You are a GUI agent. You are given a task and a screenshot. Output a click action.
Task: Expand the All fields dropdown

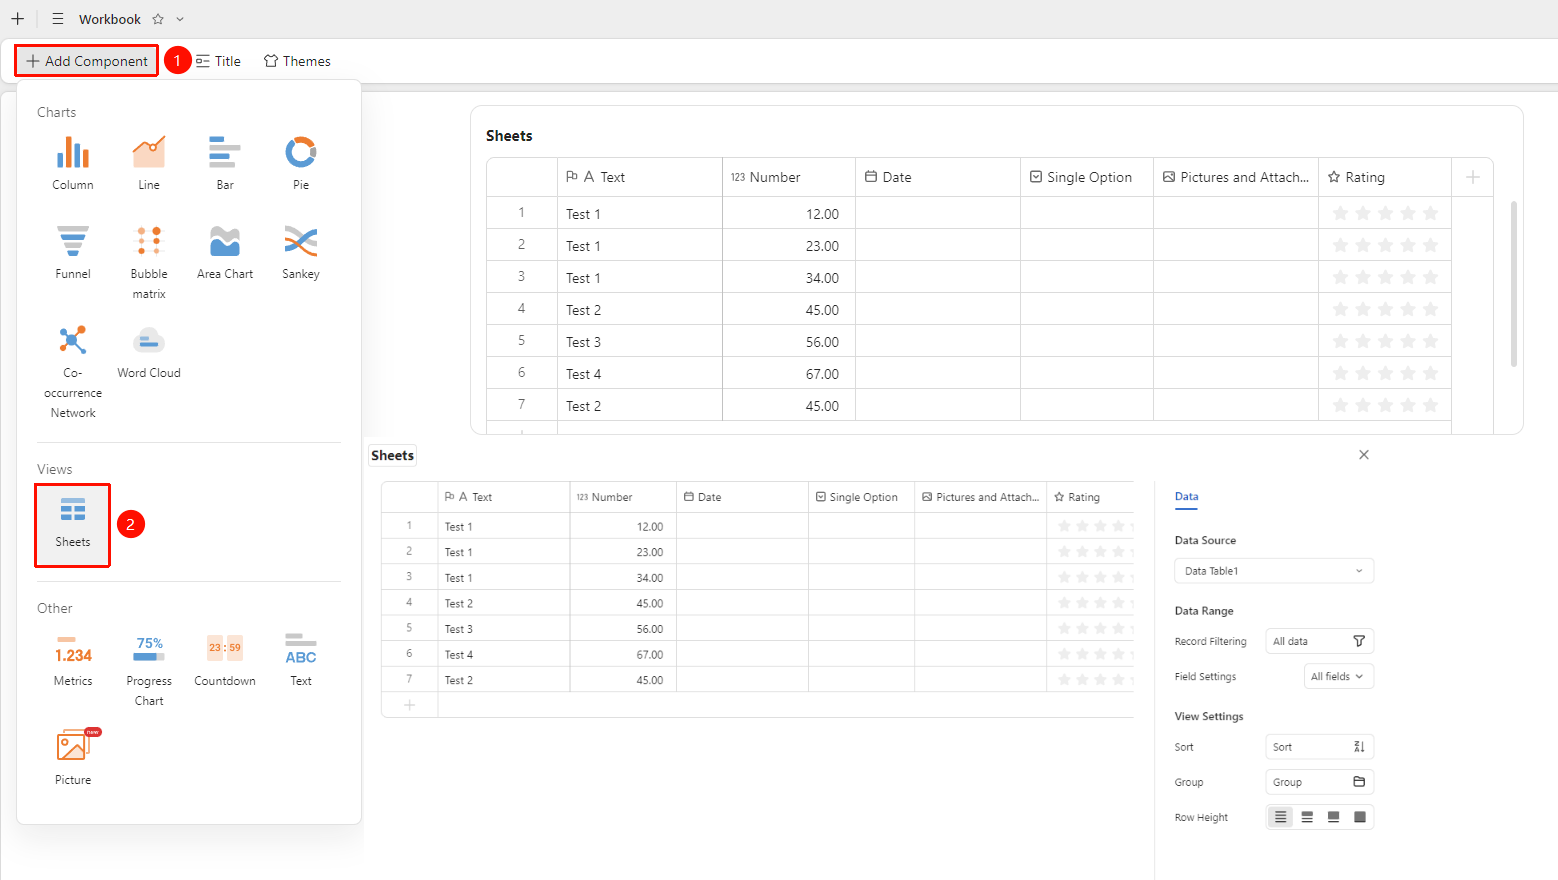pos(1338,677)
